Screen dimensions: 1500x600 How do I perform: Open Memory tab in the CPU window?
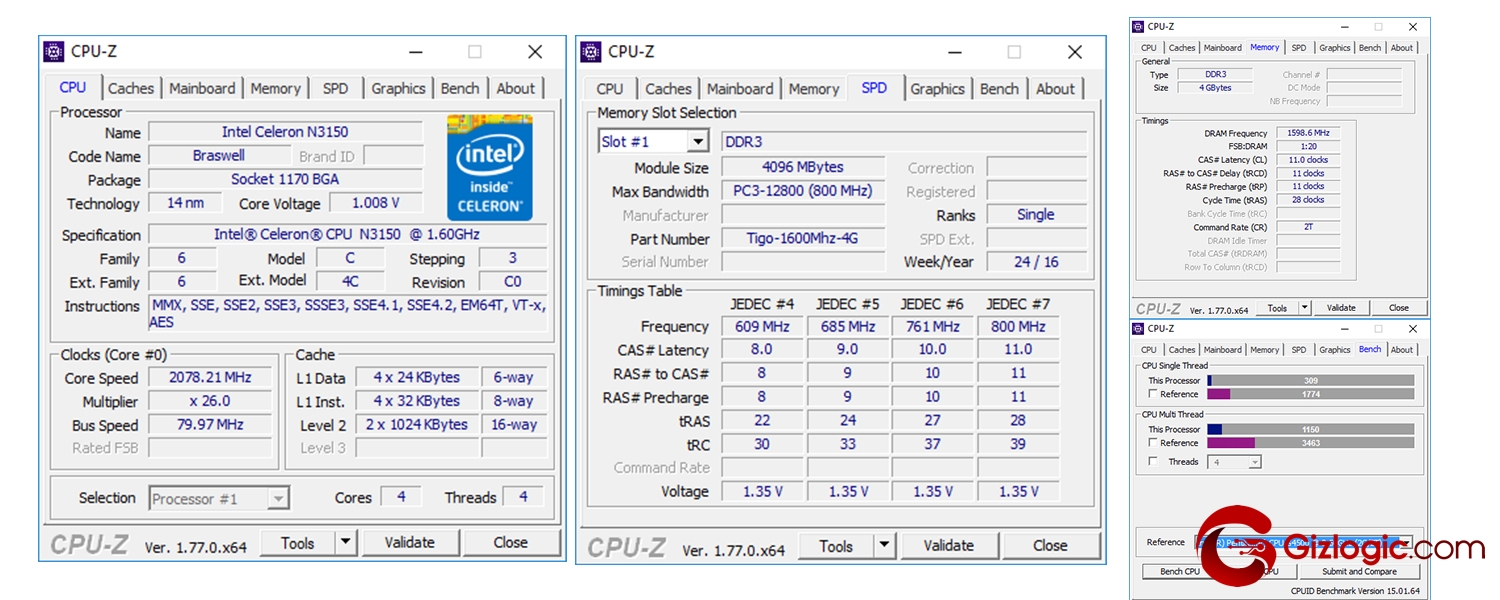pos(275,88)
